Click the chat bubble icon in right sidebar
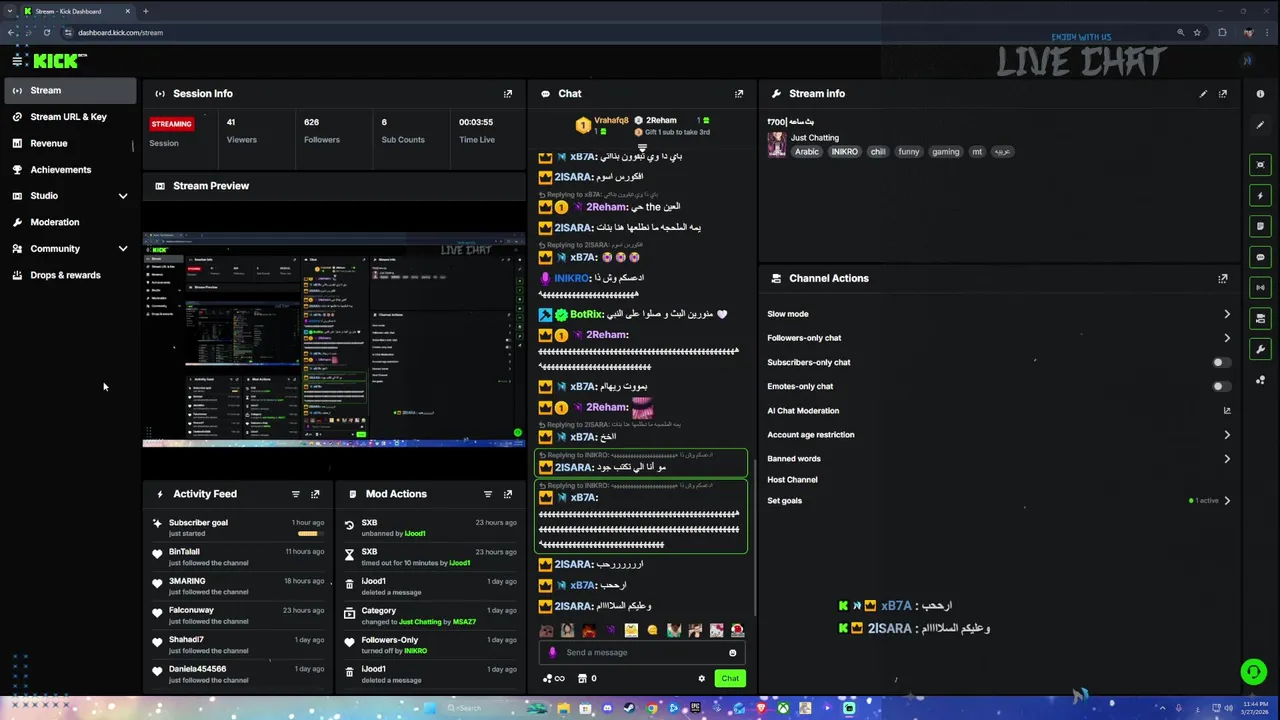The image size is (1280, 720). point(1260,257)
